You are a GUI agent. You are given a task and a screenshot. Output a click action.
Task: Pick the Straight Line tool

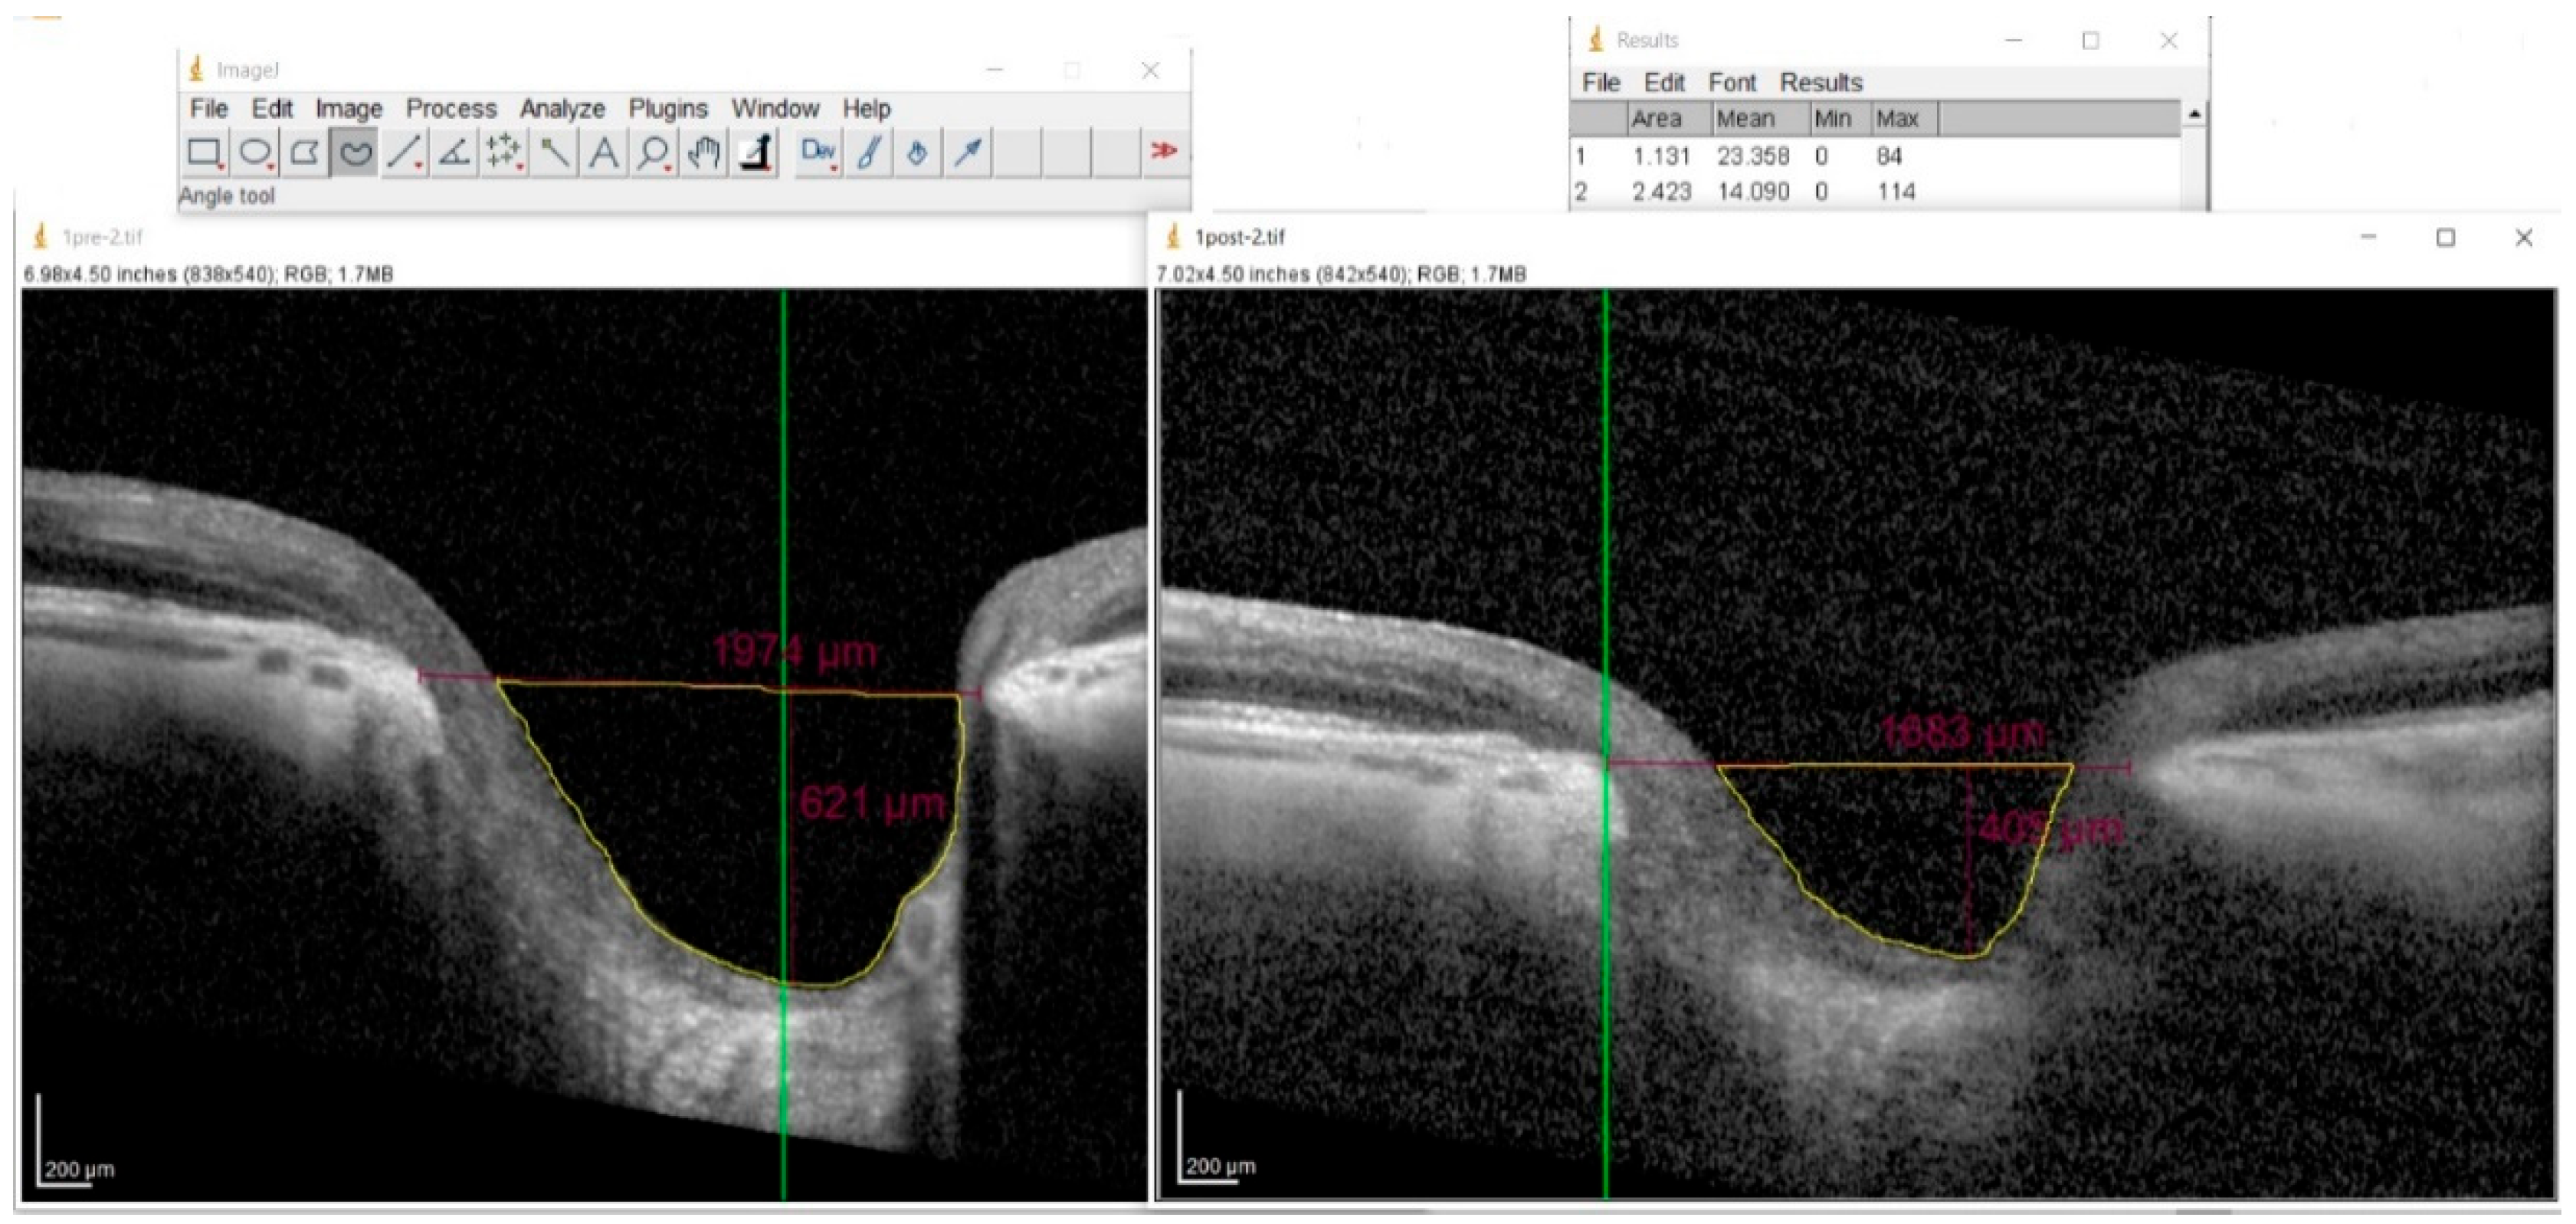(404, 152)
